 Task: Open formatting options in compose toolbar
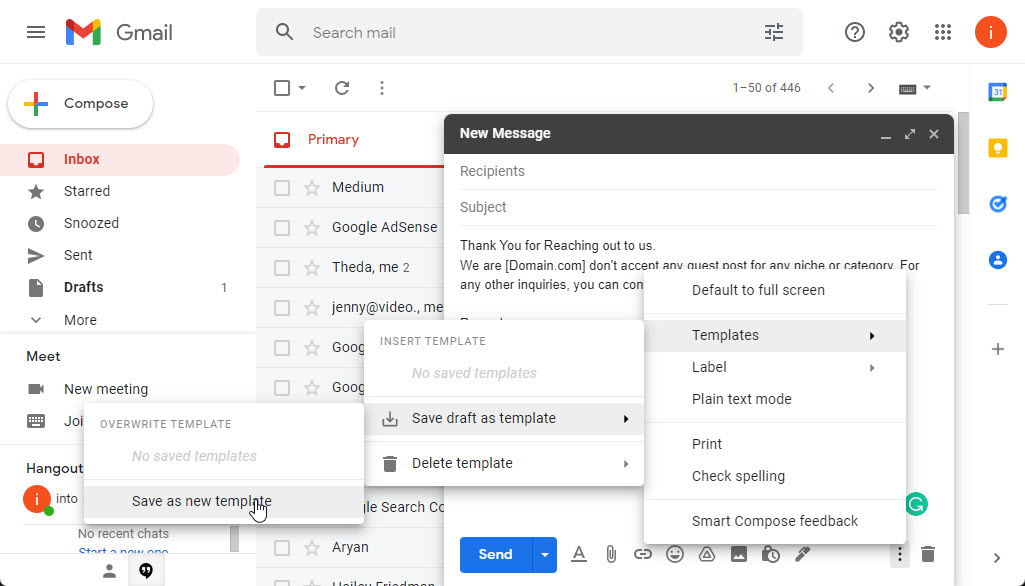[579, 555]
